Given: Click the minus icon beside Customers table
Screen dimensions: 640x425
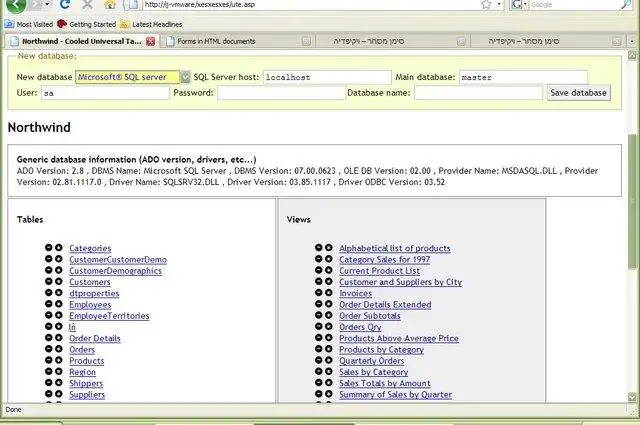Looking at the screenshot, I should 49,282.
